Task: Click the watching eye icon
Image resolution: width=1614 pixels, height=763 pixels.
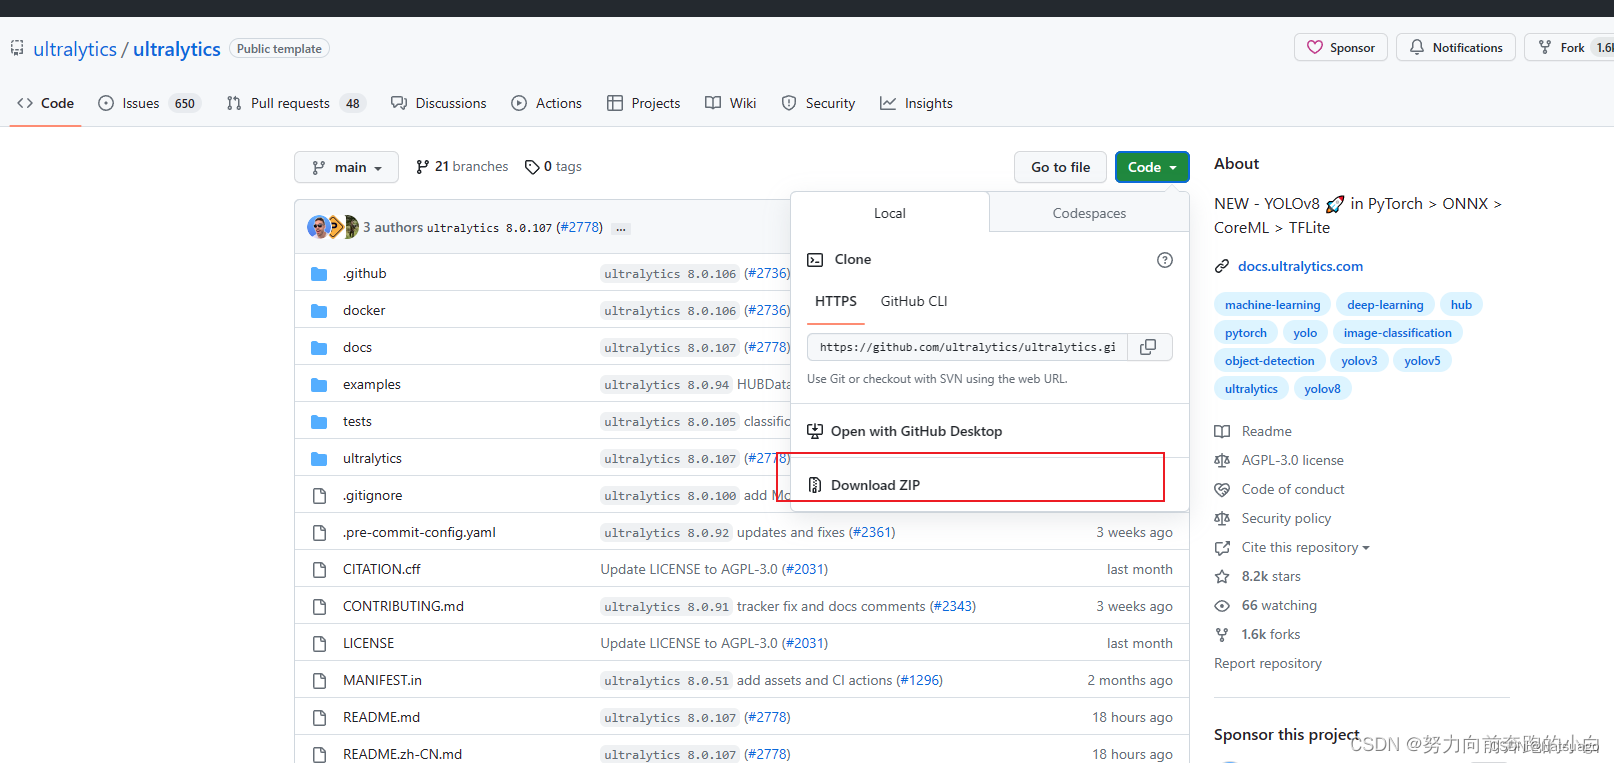Action: pyautogui.click(x=1222, y=605)
